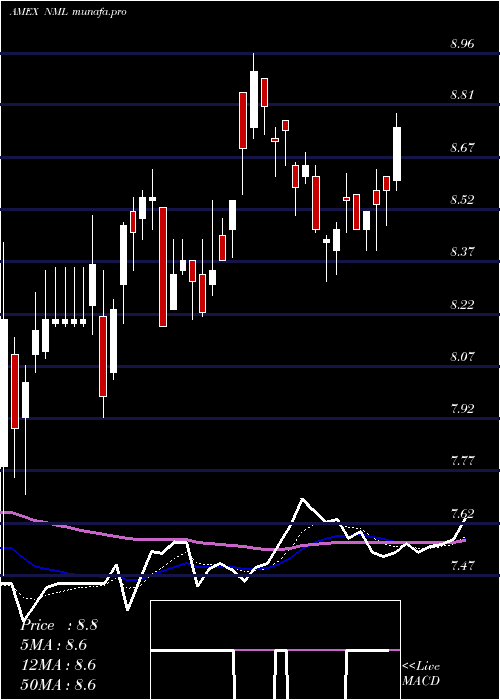Image resolution: width=500 pixels, height=700 pixels.
Task: Click the 8.07 price axis label
Action: click(x=462, y=356)
